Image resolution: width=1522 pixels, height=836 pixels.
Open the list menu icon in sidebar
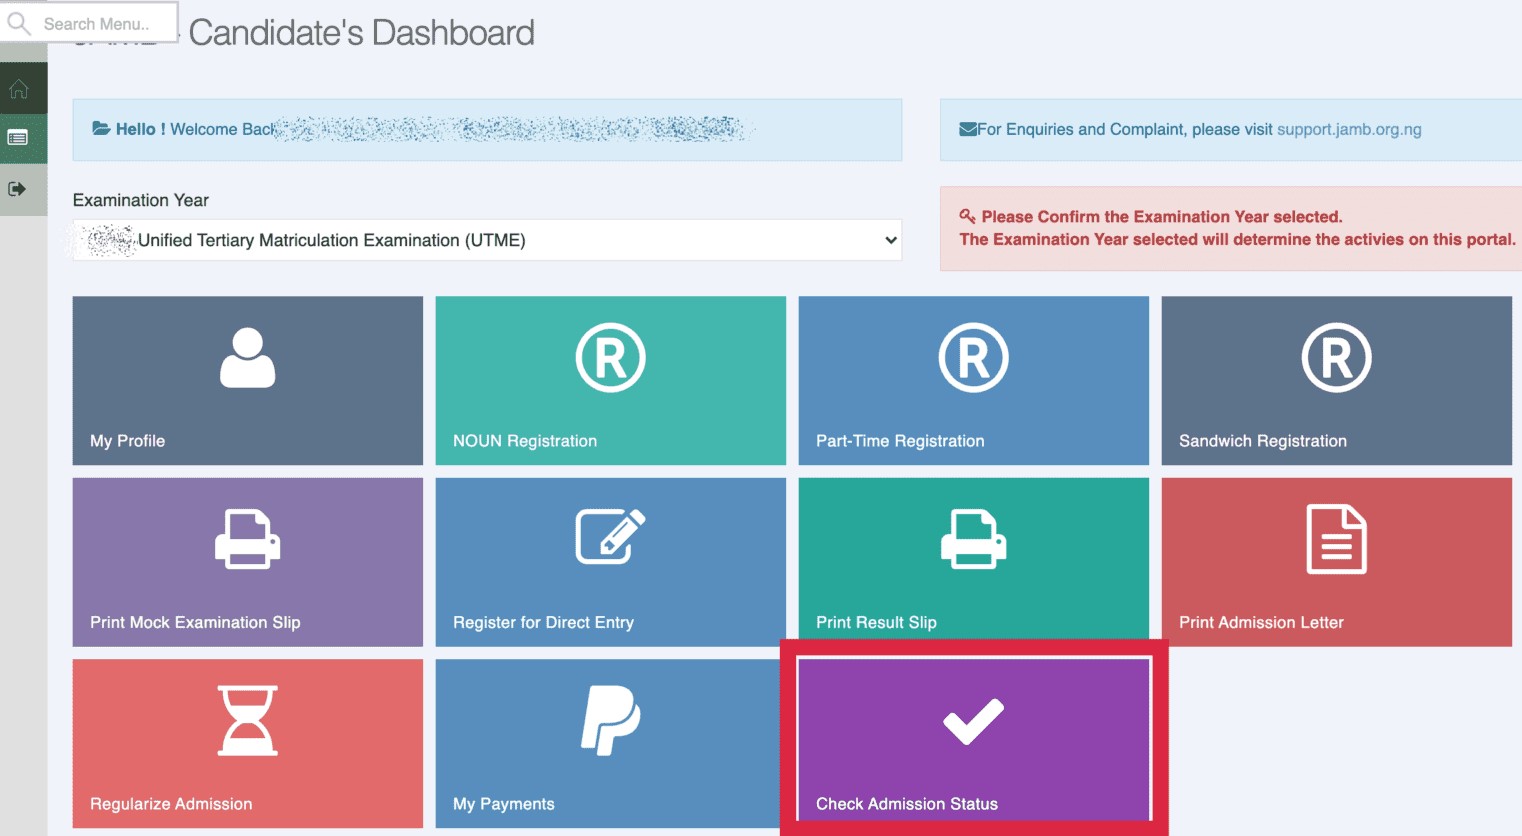18,138
